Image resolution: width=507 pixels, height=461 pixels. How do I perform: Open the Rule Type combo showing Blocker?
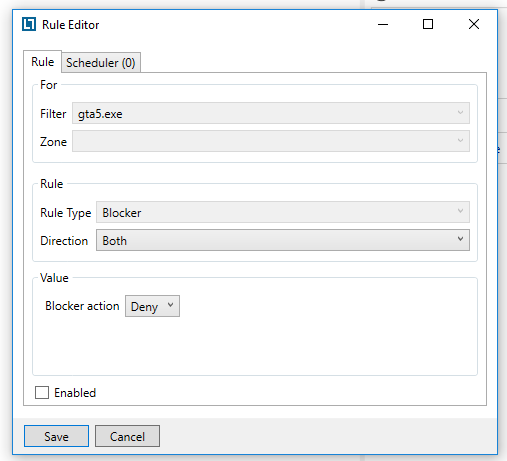click(x=283, y=212)
